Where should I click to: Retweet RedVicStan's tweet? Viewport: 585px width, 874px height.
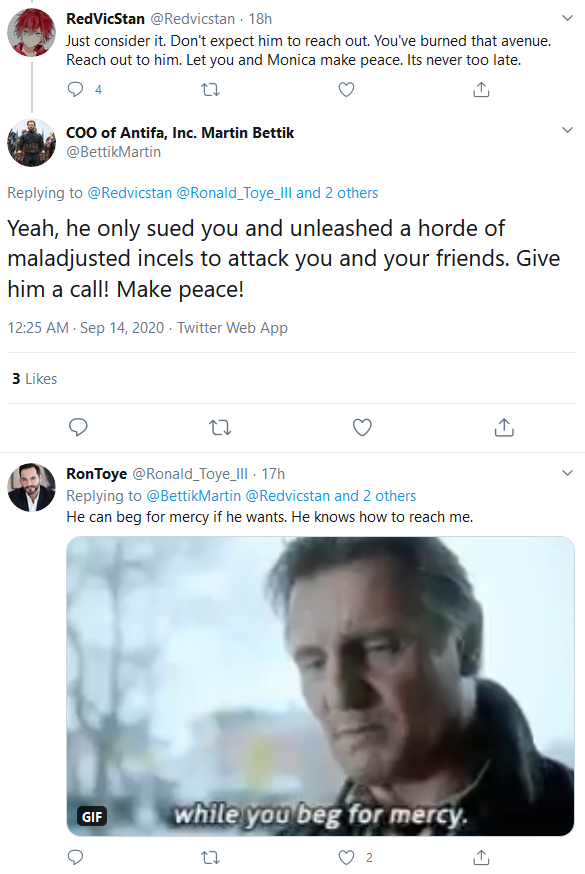[x=210, y=90]
